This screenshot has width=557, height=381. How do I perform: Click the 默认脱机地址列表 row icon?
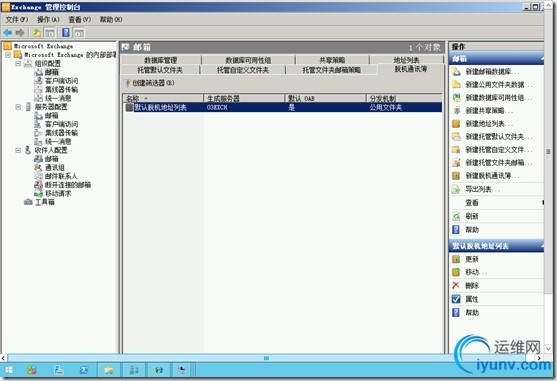click(x=129, y=107)
